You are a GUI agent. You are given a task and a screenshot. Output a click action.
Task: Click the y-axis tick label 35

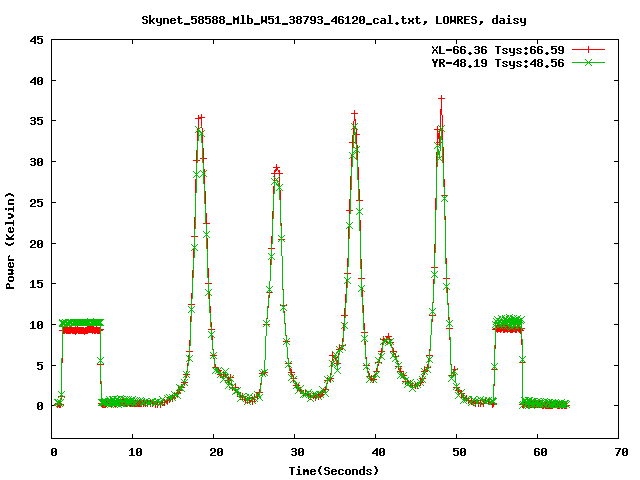click(36, 121)
